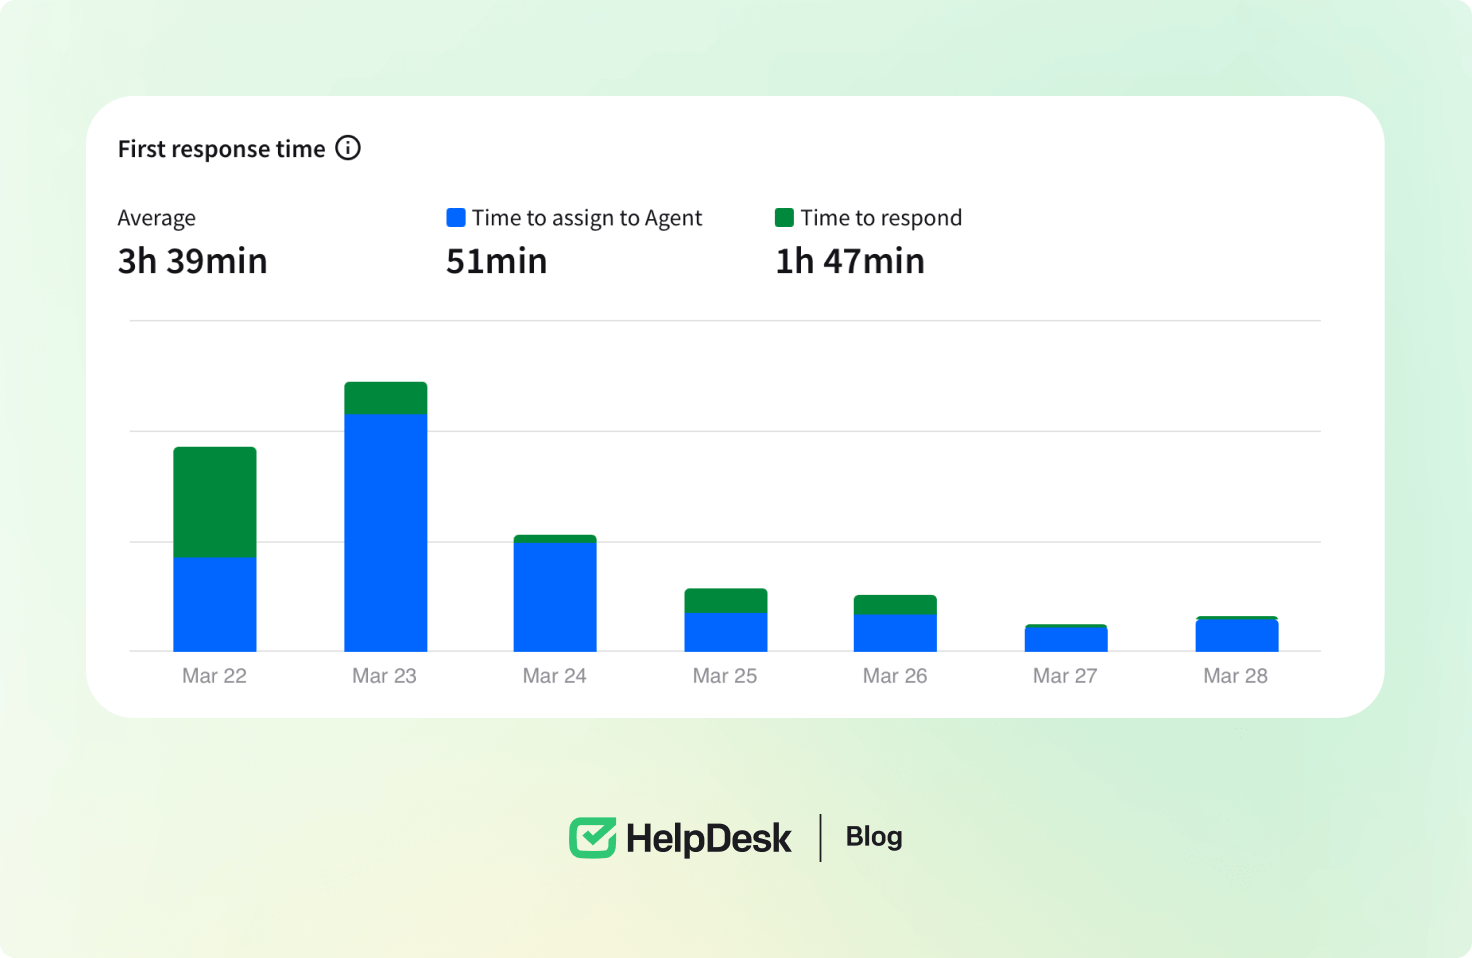
Task: Click the blue Time to assign legend square
Action: coord(456,218)
